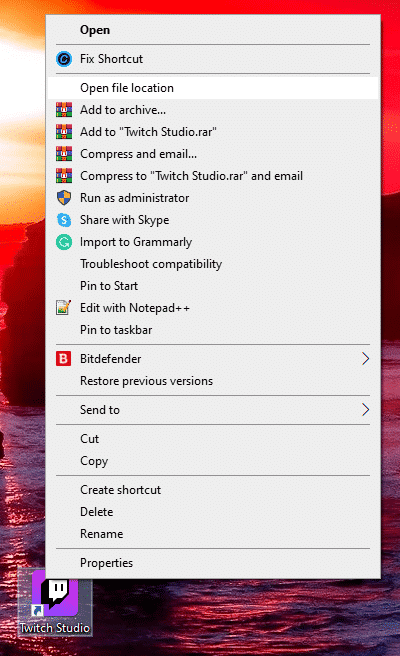This screenshot has height=656, width=400.
Task: Open Properties from the context menu
Action: [x=213, y=563]
